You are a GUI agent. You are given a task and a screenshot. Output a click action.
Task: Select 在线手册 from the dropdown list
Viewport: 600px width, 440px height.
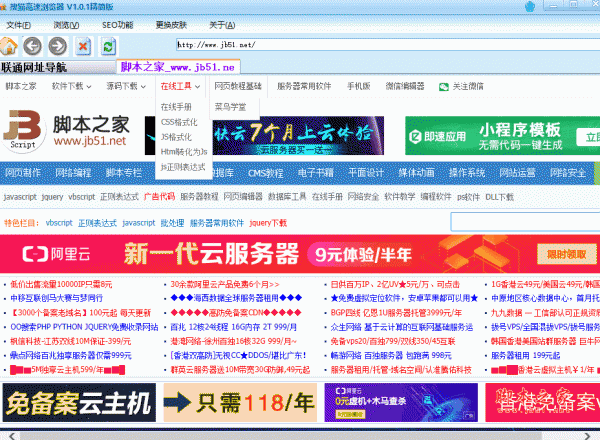pos(176,107)
